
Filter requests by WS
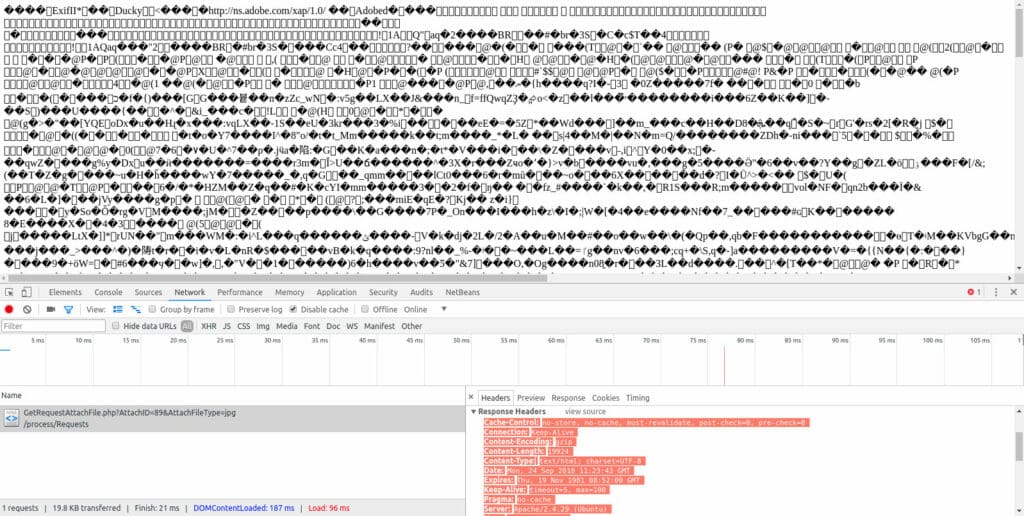click(x=352, y=326)
